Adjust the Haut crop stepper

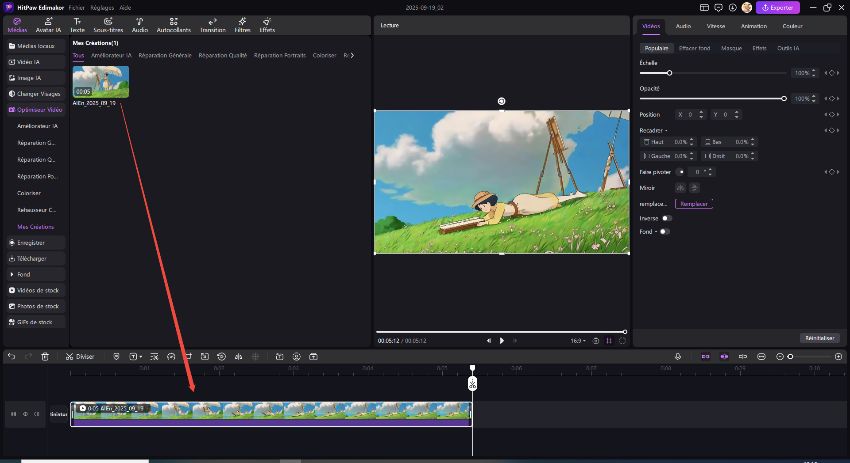[x=692, y=142]
